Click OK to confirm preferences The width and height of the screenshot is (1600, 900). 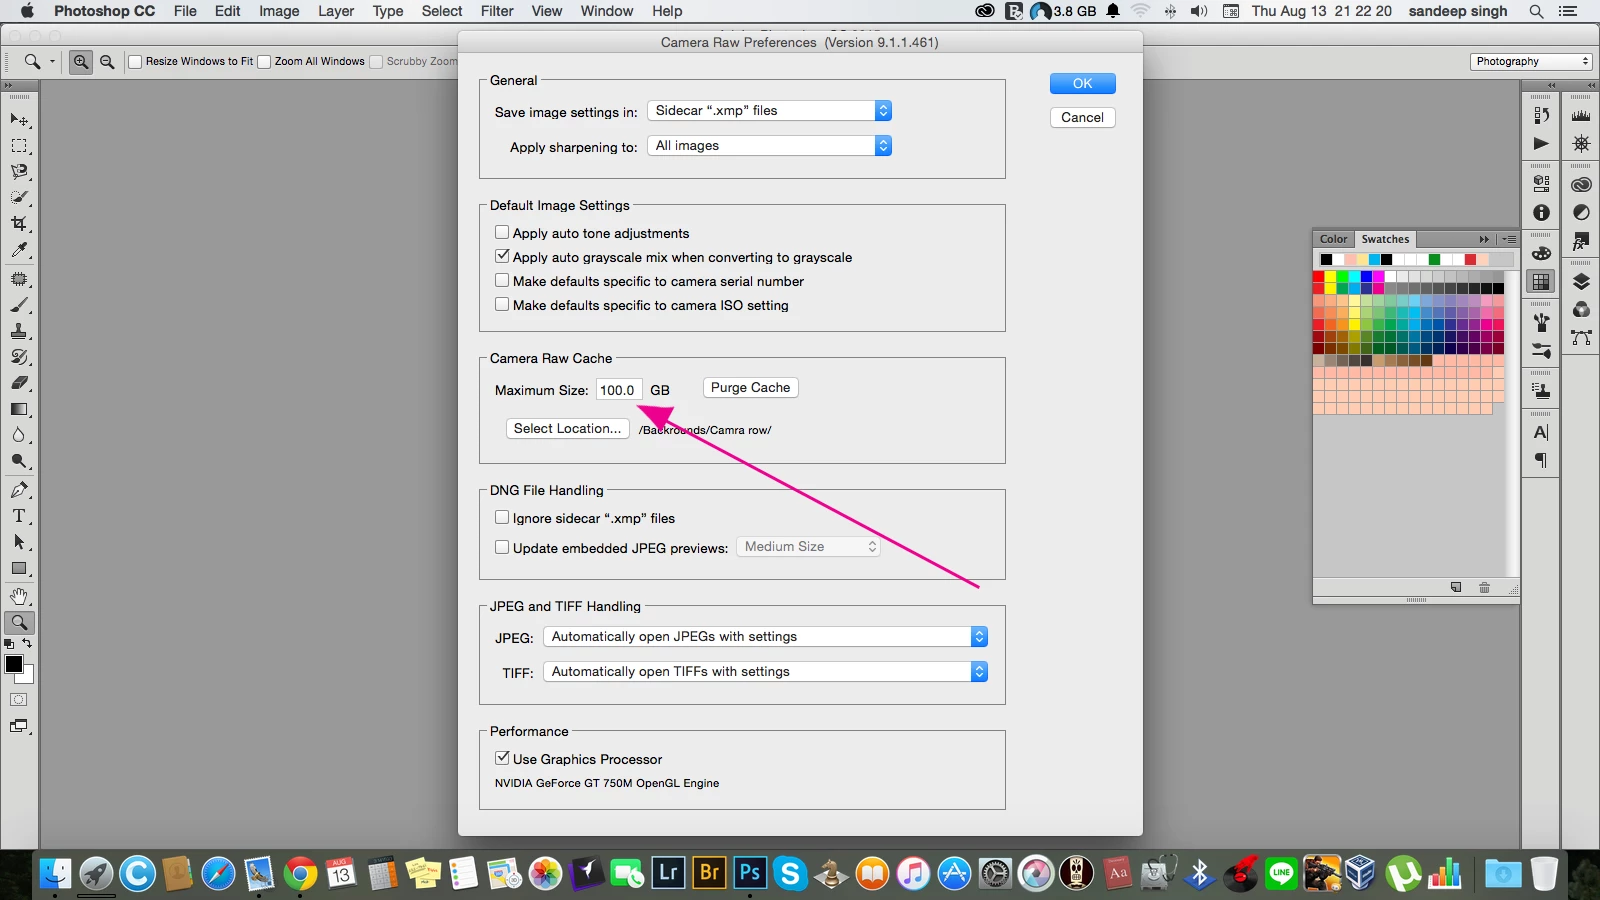1083,84
